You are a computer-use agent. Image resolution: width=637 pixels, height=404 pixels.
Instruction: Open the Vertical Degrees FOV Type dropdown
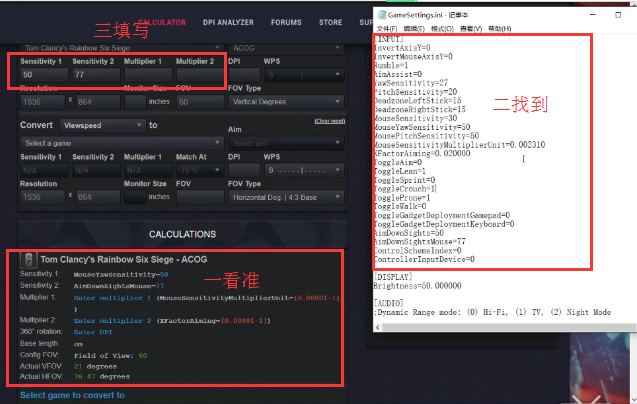[x=286, y=102]
